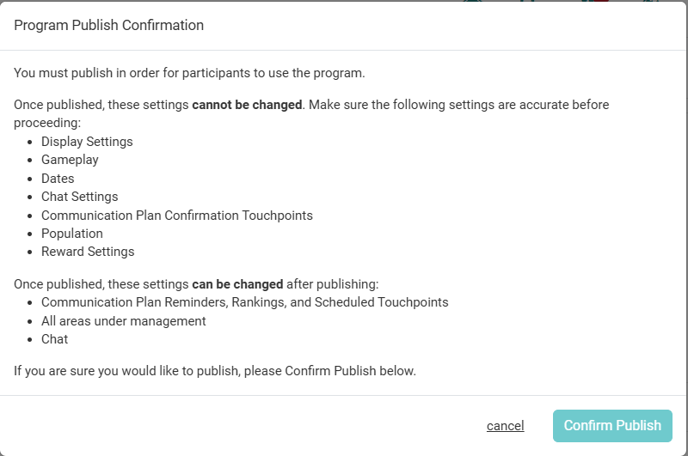Image resolution: width=688 pixels, height=456 pixels.
Task: Click the last 'Chat' list item
Action: tap(55, 339)
